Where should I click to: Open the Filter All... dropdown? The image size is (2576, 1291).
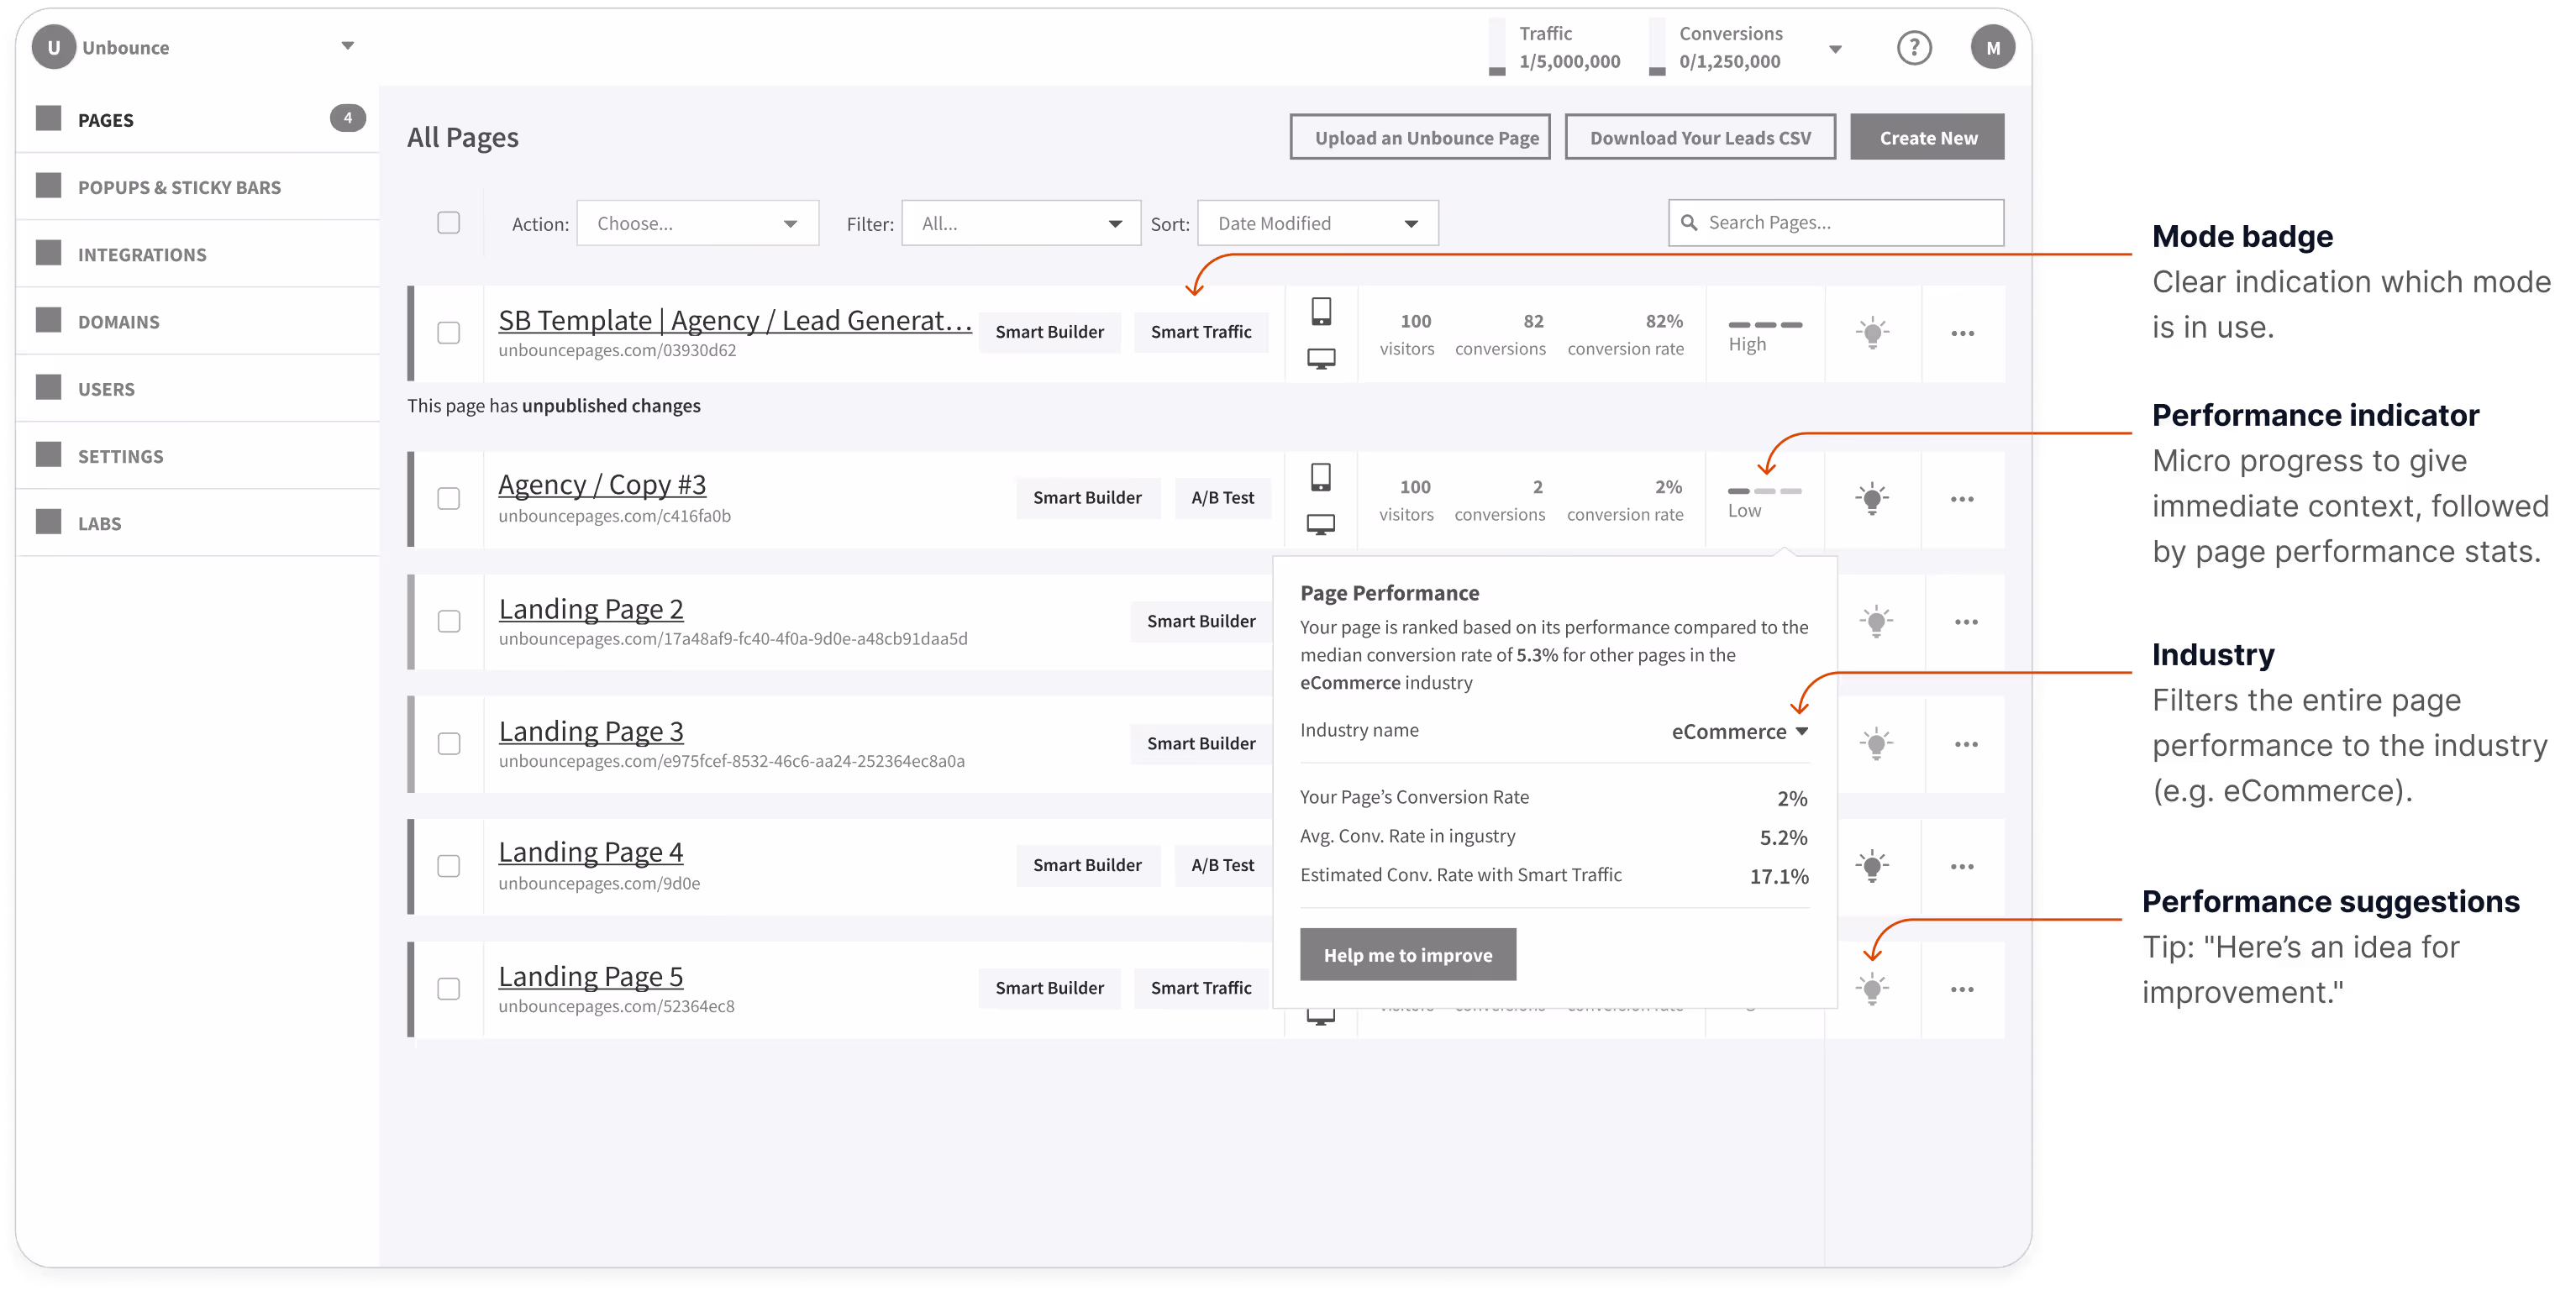tap(1021, 223)
